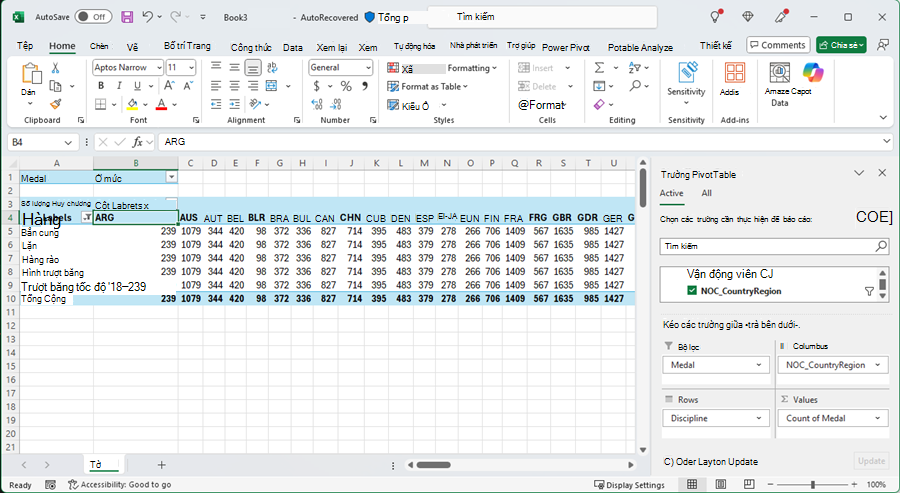Click the Comments button

[x=778, y=45]
